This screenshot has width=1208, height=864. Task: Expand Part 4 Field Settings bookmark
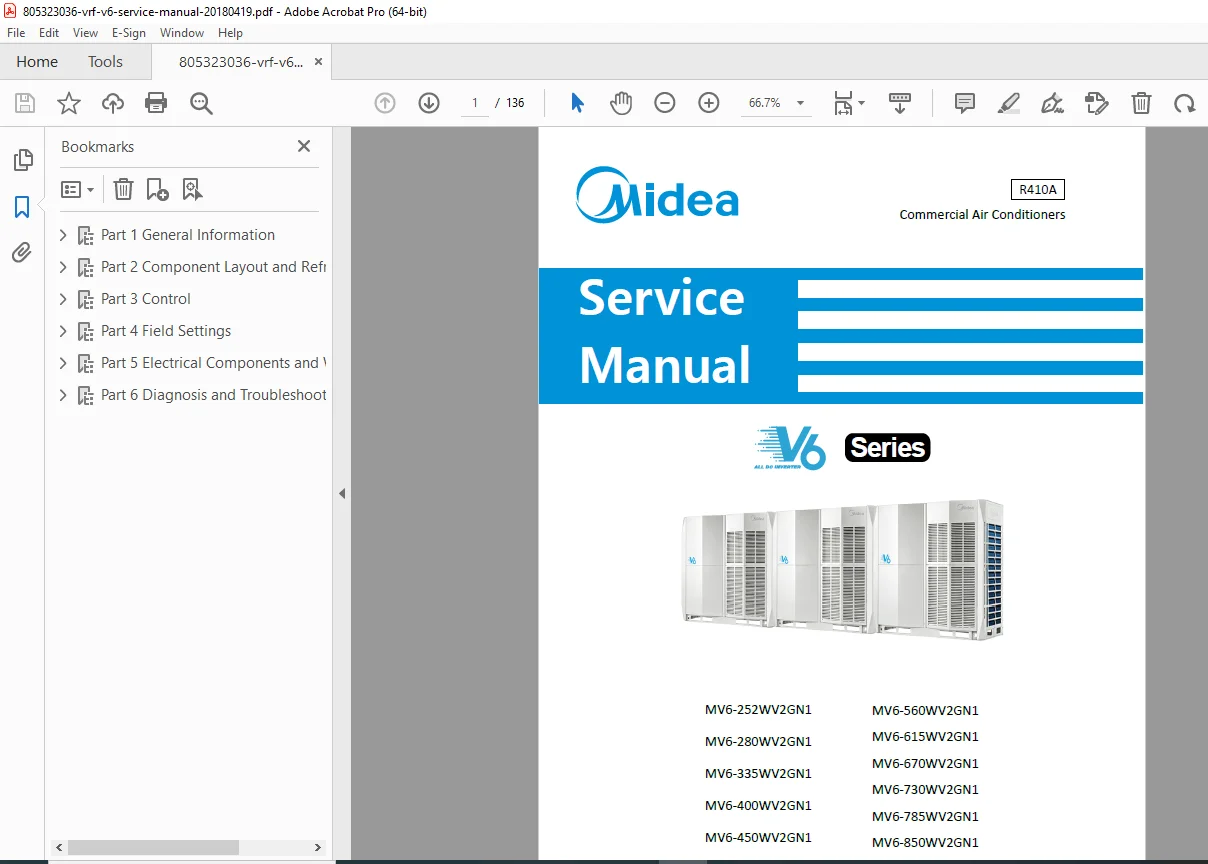click(63, 331)
